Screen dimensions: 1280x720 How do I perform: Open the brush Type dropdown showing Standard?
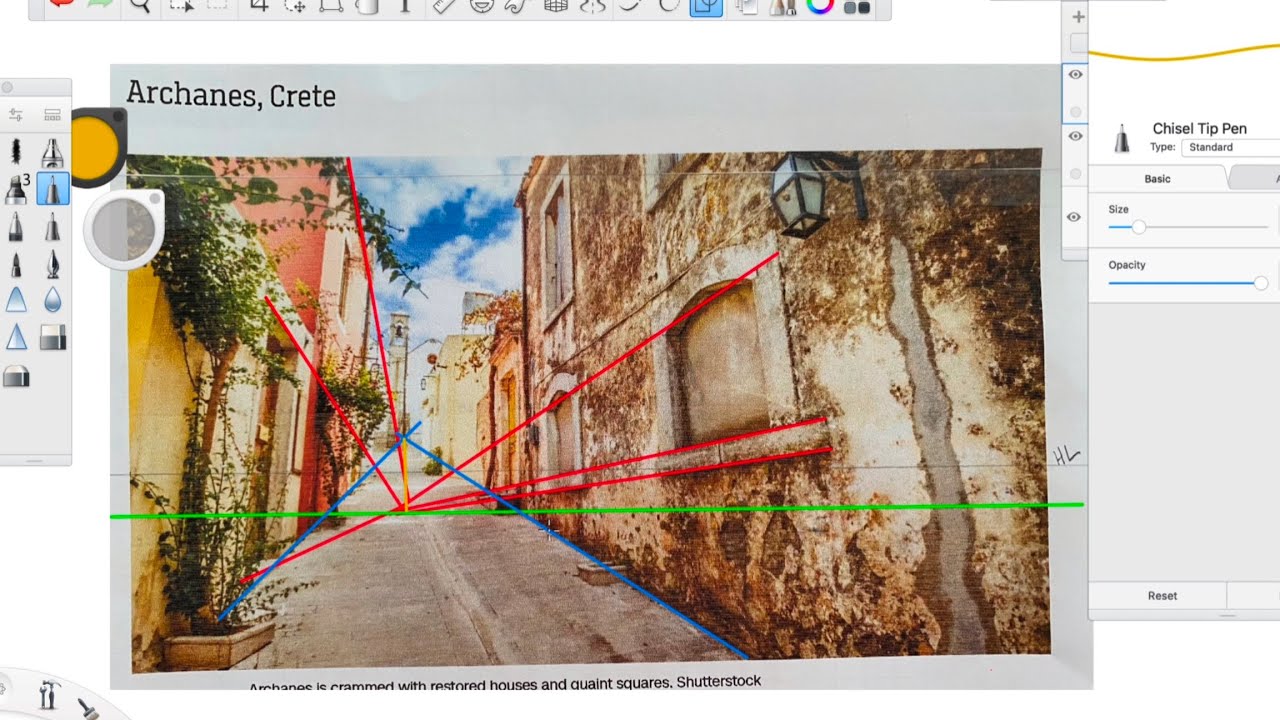coord(1231,147)
